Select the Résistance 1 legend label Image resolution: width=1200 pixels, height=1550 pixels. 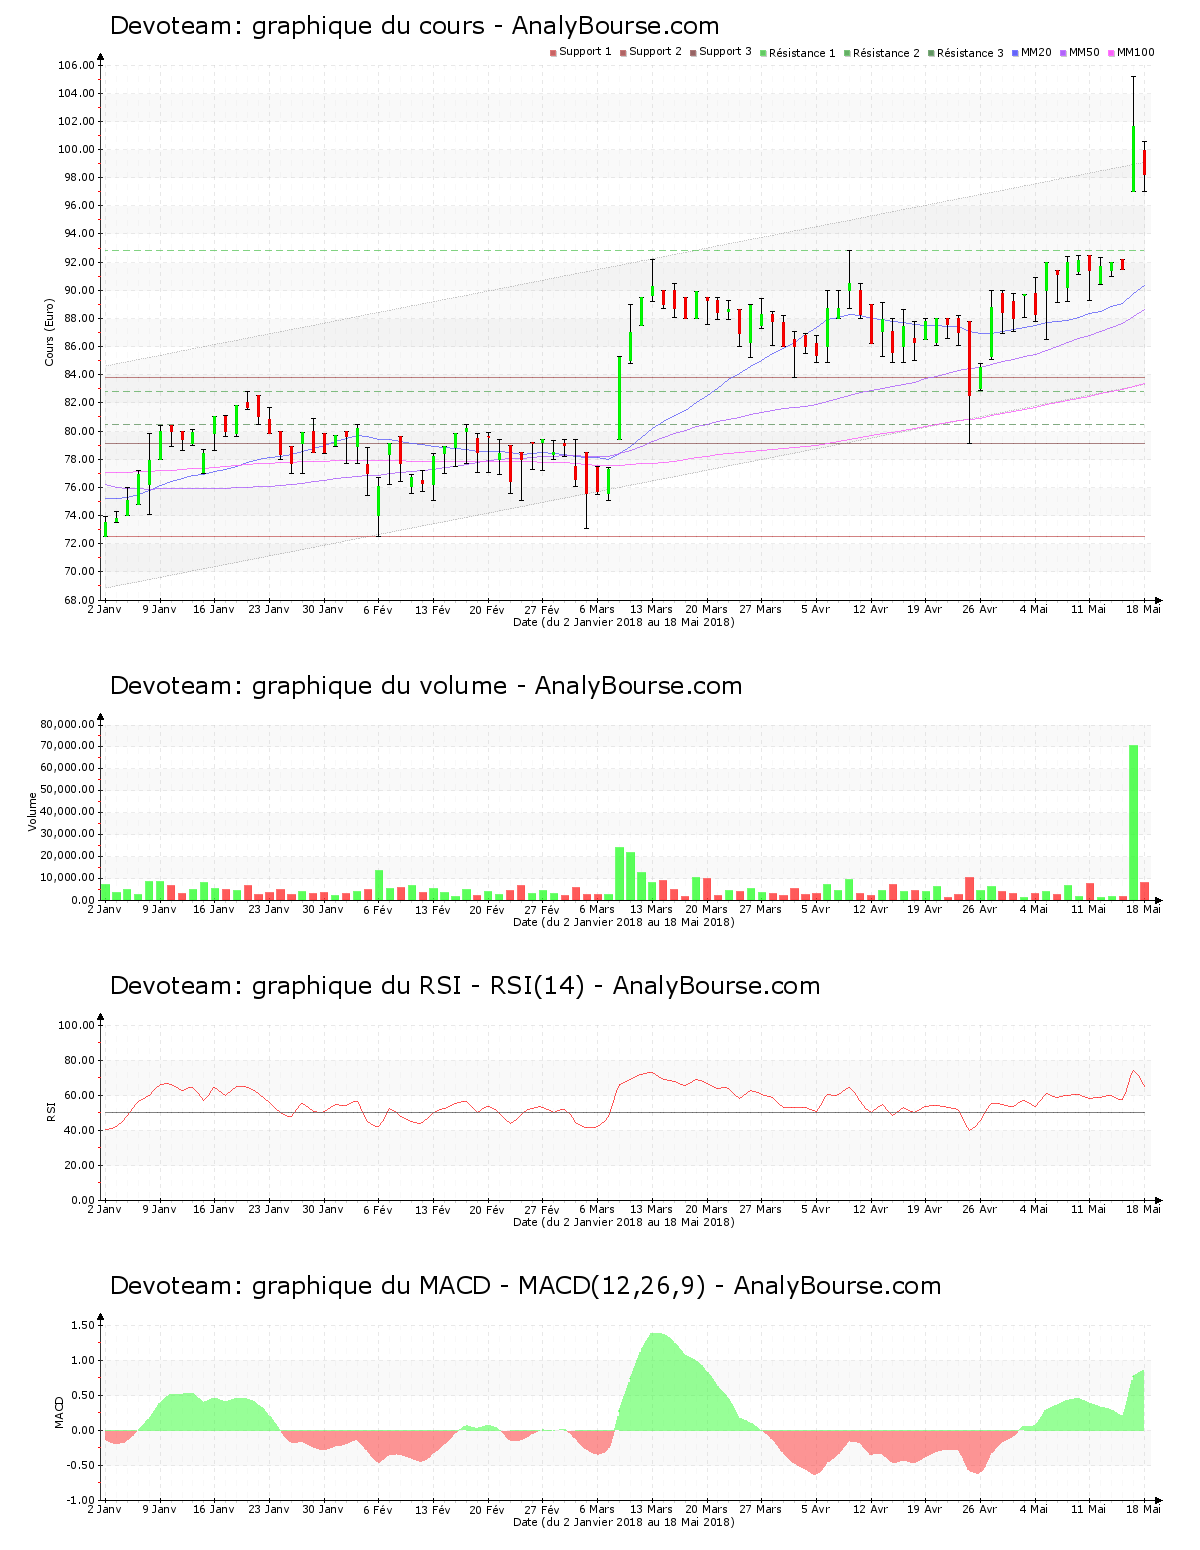(802, 53)
